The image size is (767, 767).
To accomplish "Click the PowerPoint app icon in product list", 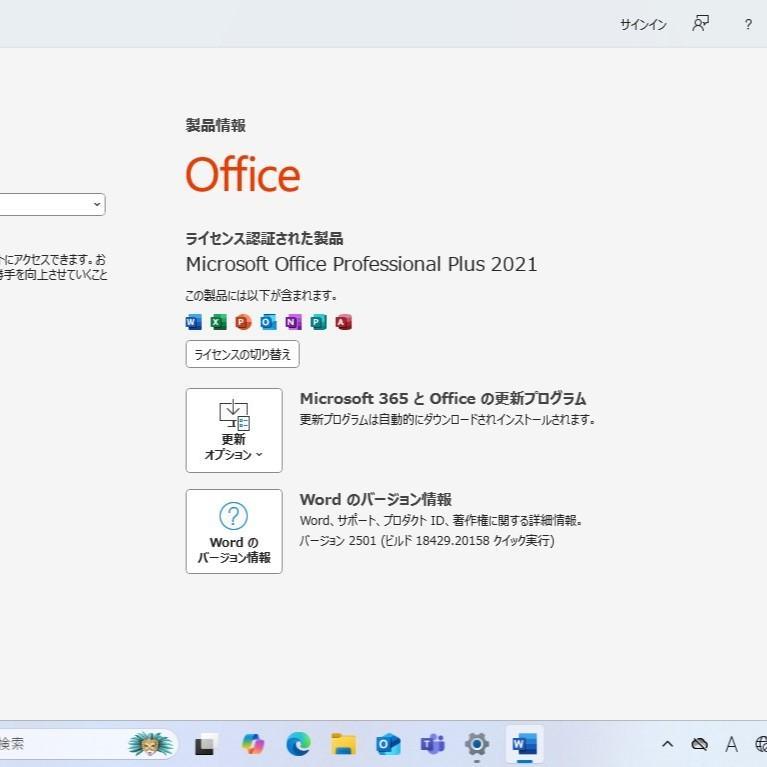I will [243, 322].
